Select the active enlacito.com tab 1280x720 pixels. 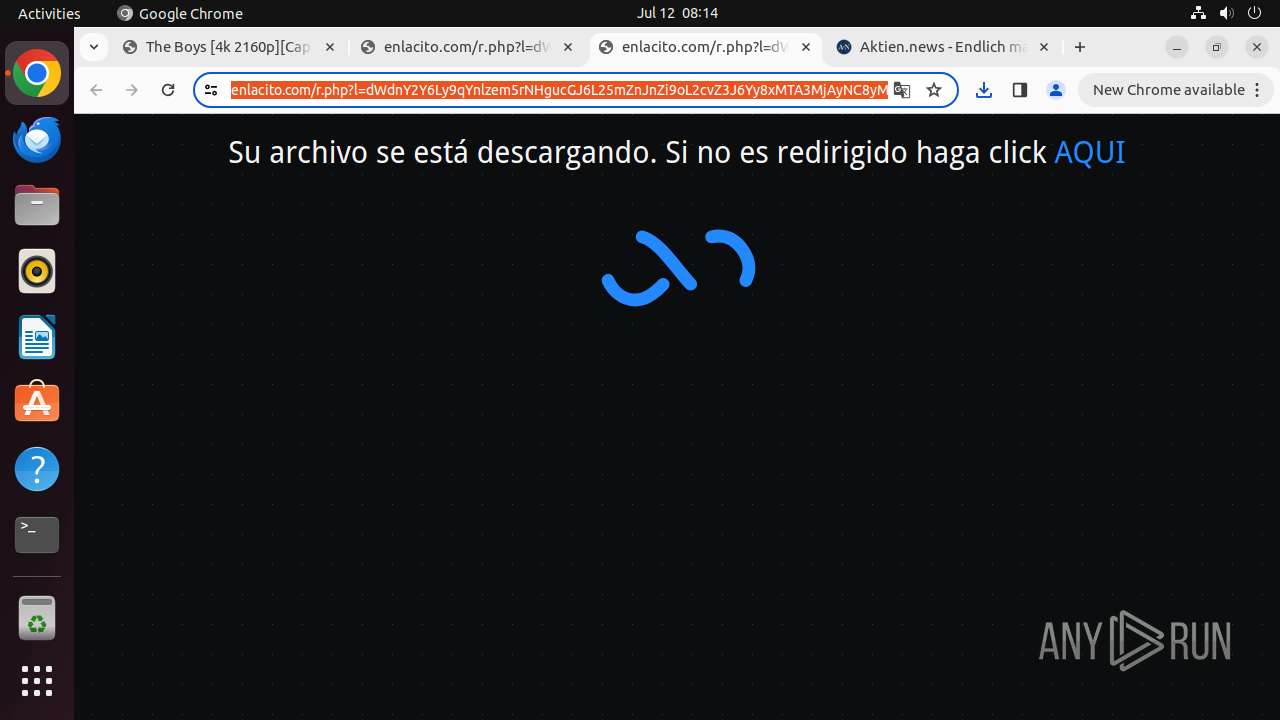click(705, 47)
